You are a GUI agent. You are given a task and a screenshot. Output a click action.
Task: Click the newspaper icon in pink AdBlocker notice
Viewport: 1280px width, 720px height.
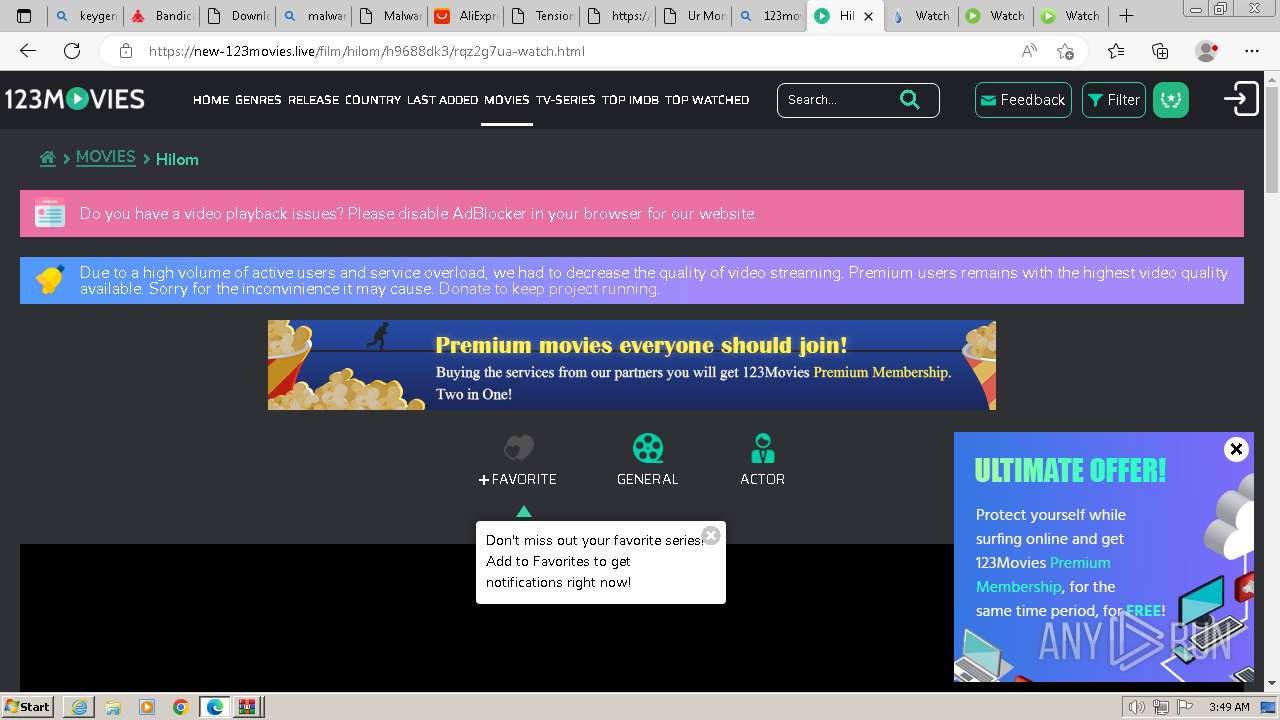(50, 214)
